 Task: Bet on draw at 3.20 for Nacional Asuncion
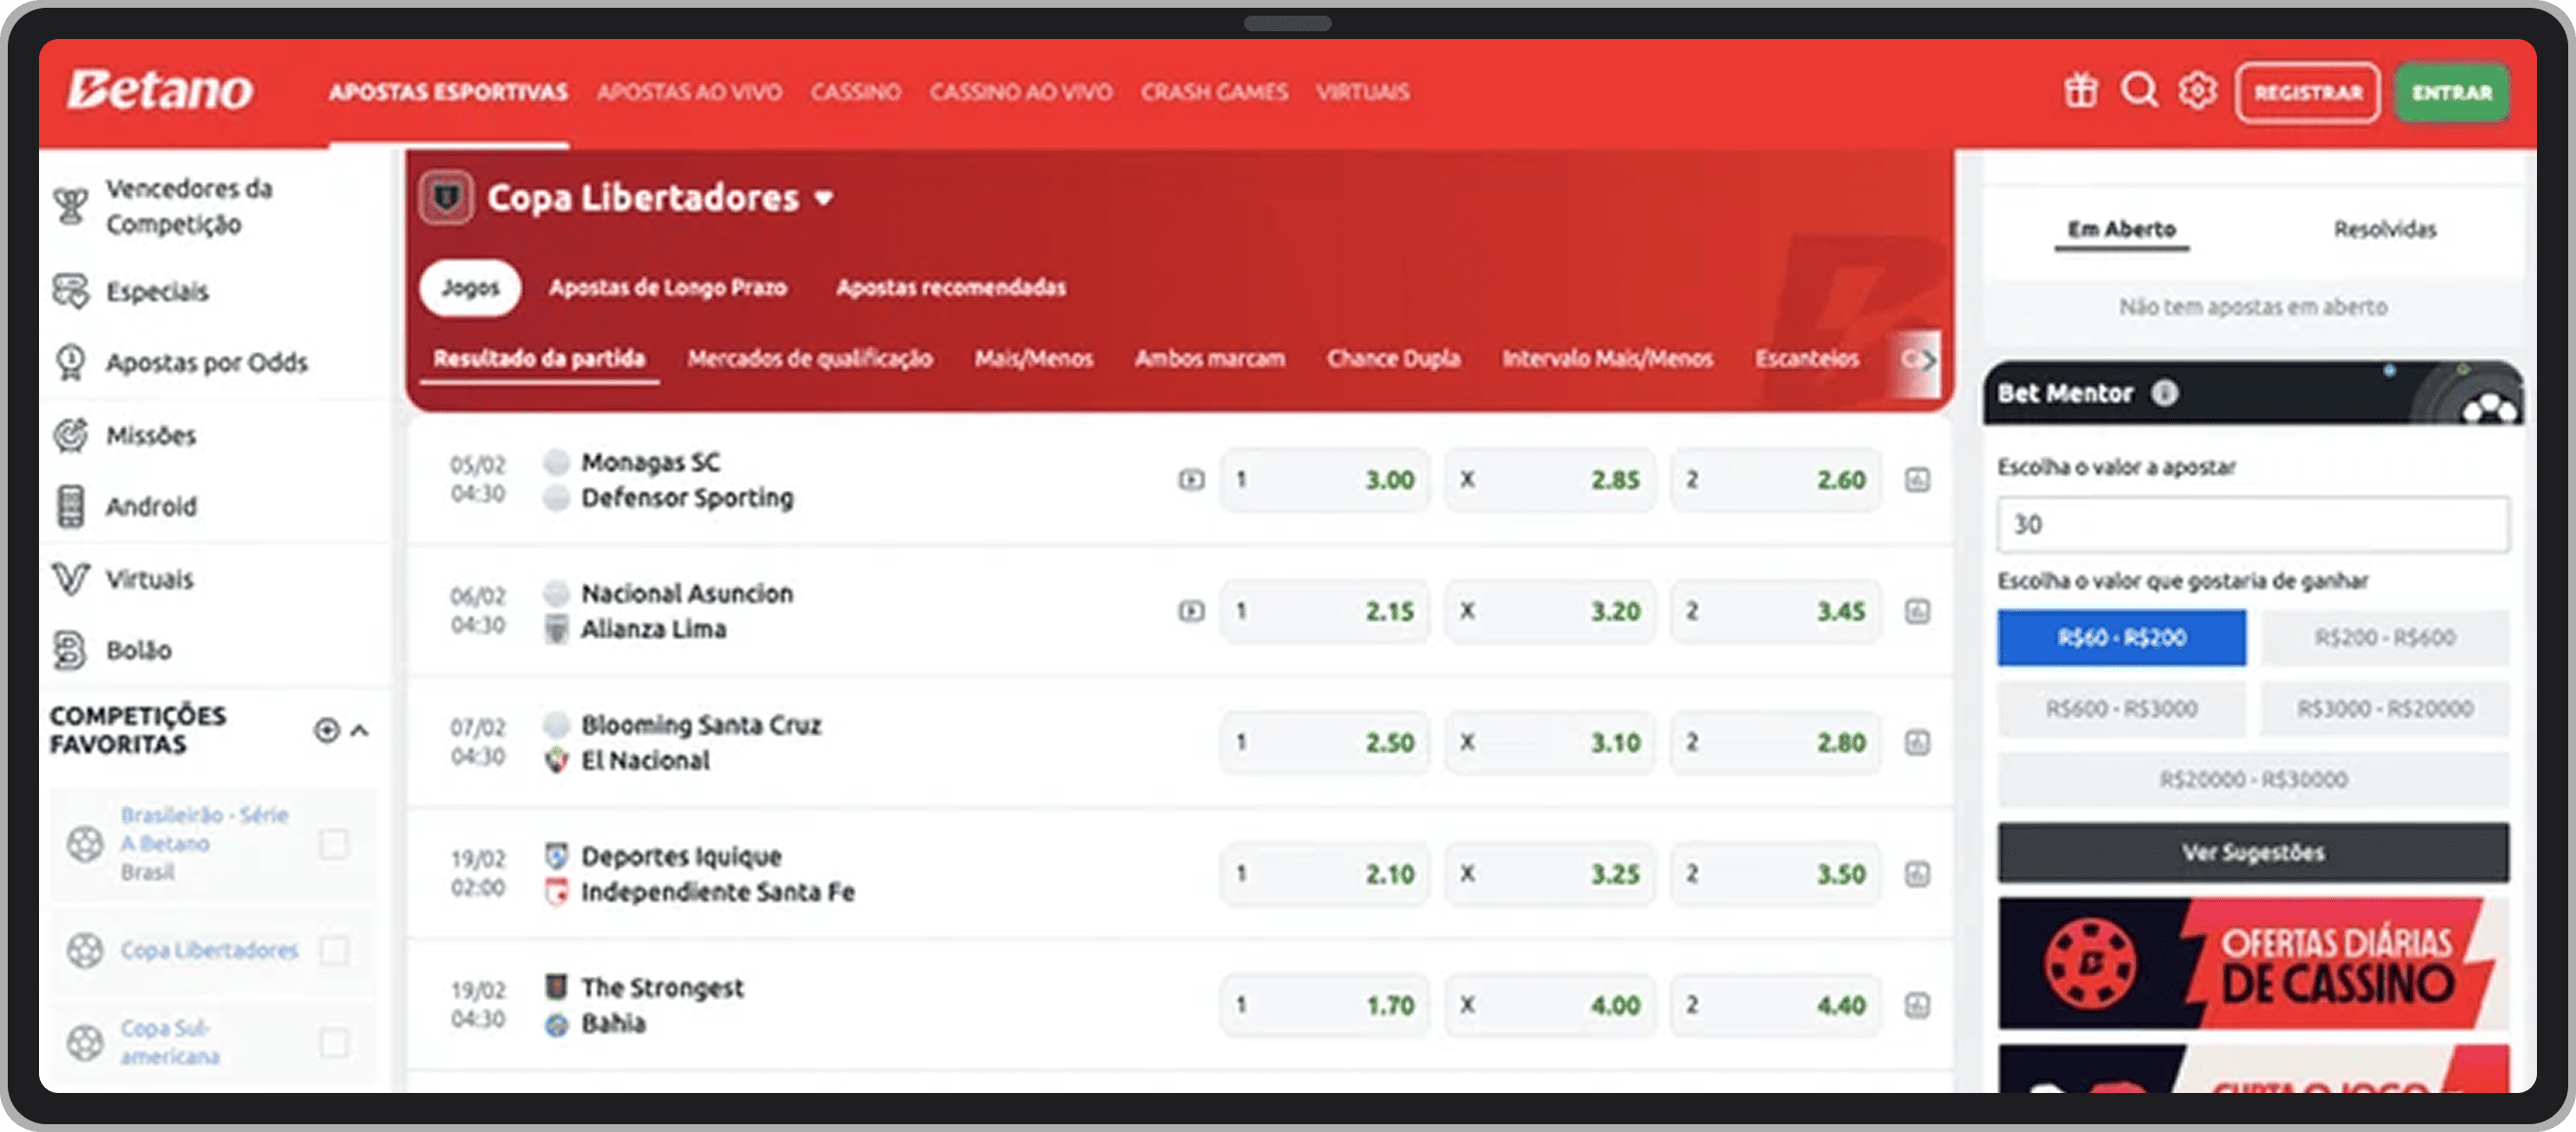1550,611
